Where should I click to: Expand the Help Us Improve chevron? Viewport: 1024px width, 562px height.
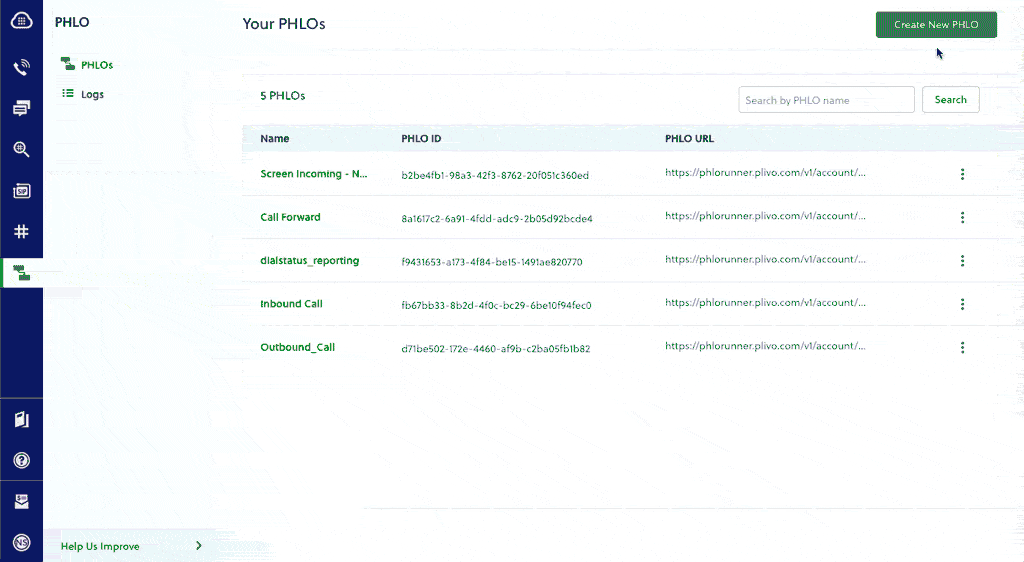(x=199, y=546)
